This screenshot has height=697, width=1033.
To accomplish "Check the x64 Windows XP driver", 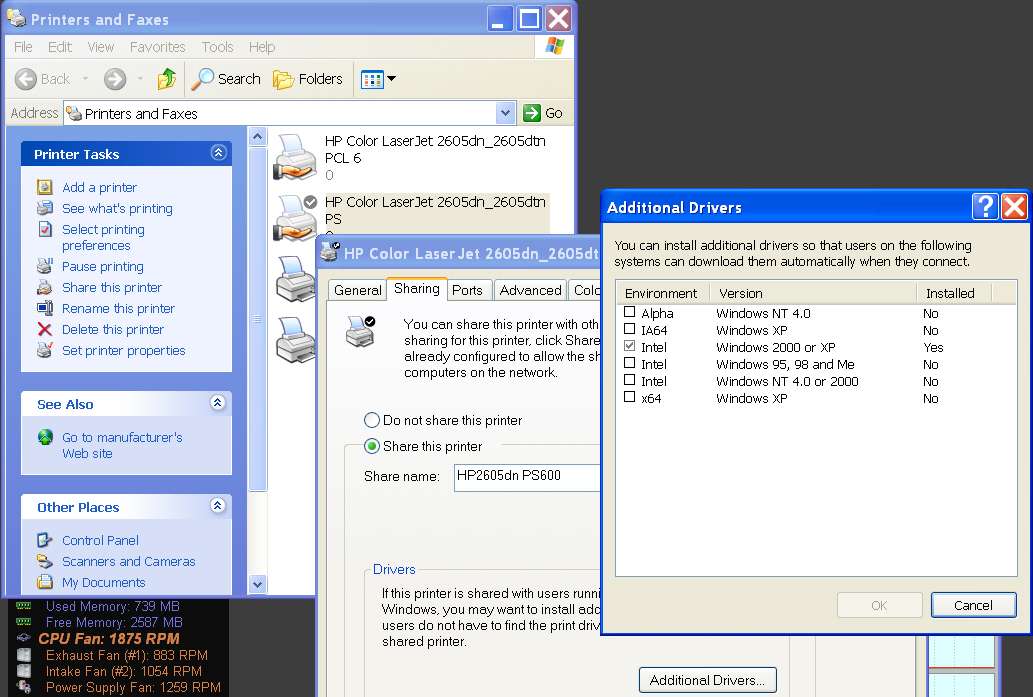I will coord(630,398).
